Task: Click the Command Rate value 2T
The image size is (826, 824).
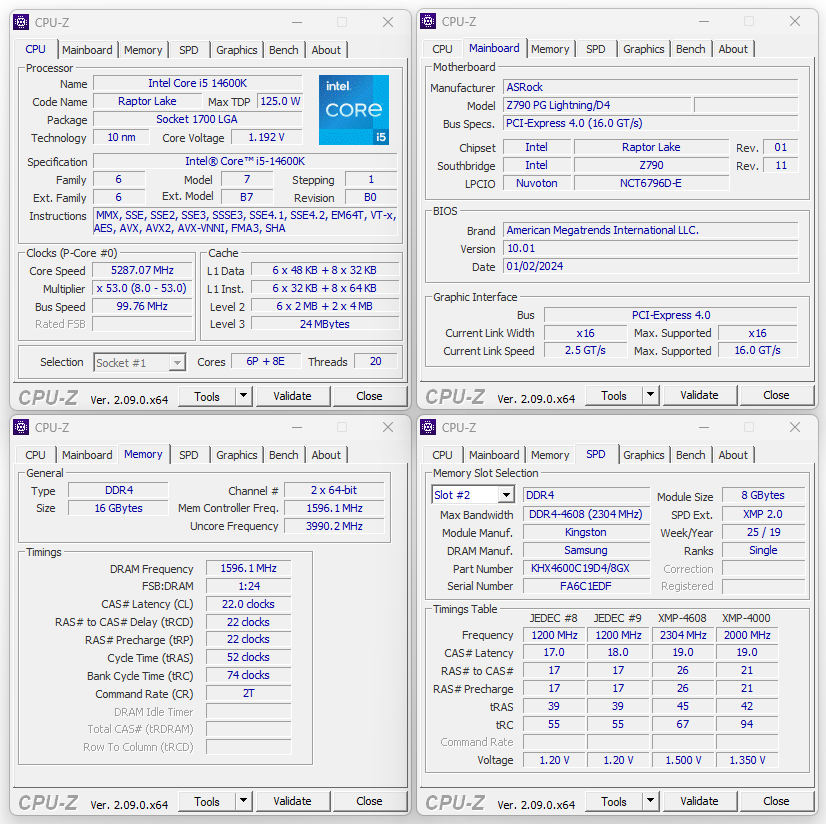Action: coord(249,693)
